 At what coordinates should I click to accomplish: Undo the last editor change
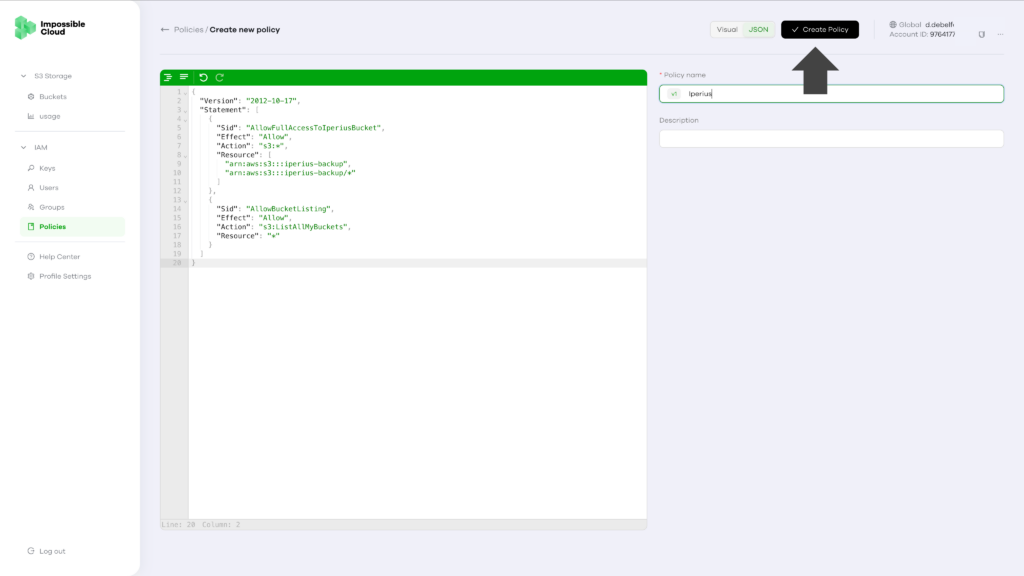tap(204, 77)
